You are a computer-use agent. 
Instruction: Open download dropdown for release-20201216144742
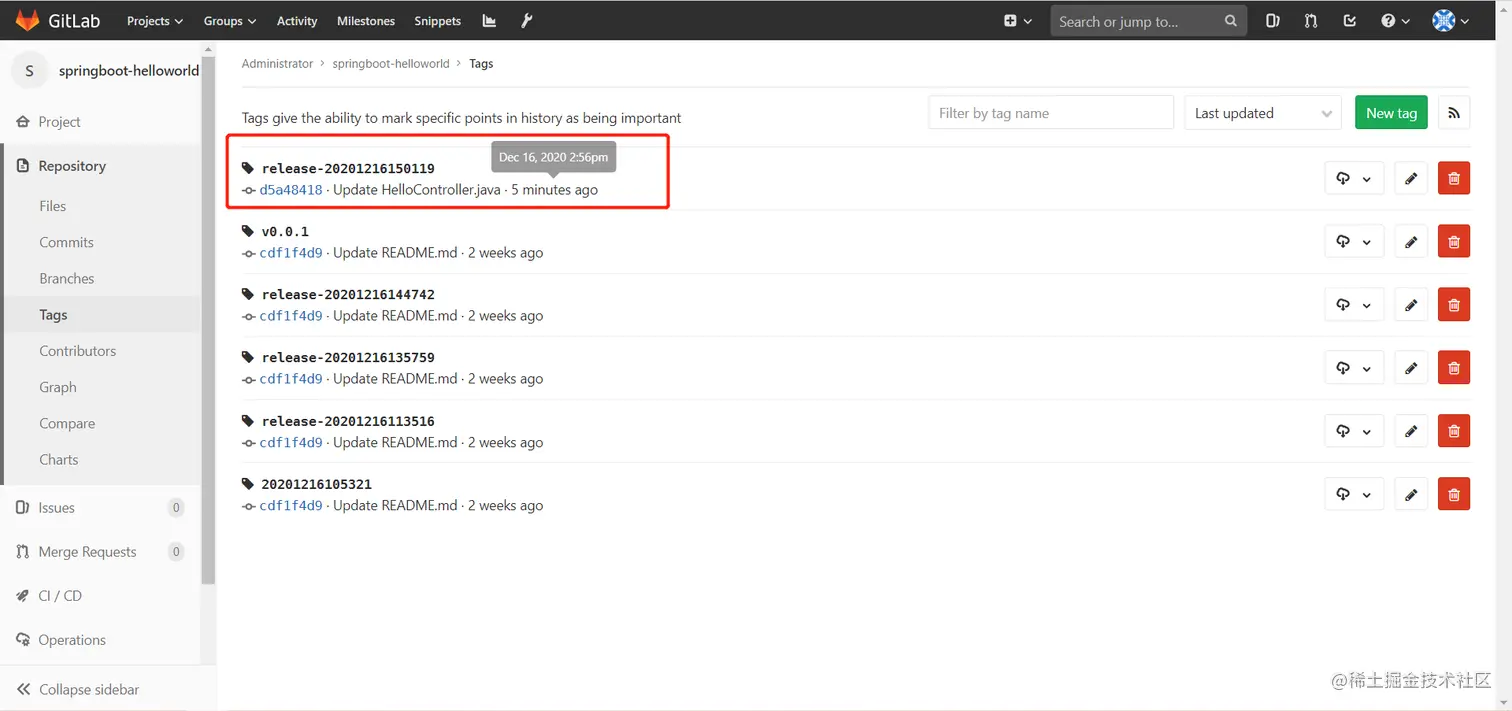(1354, 305)
